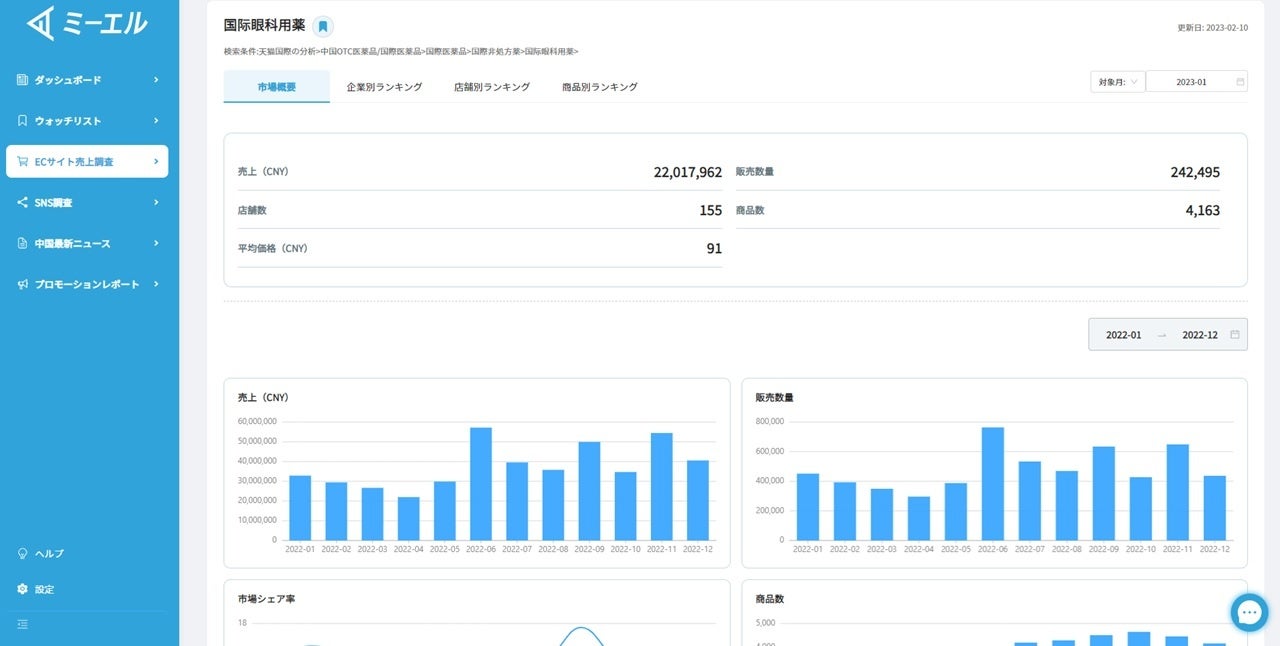This screenshot has height=646, width=1280.
Task: Open SNS調査 menu item
Action: coord(87,203)
